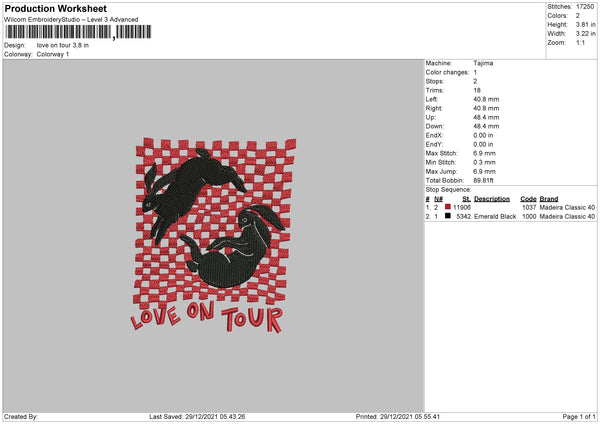Click the stitches count '17250'
This screenshot has height=424, width=600.
[x=585, y=7]
